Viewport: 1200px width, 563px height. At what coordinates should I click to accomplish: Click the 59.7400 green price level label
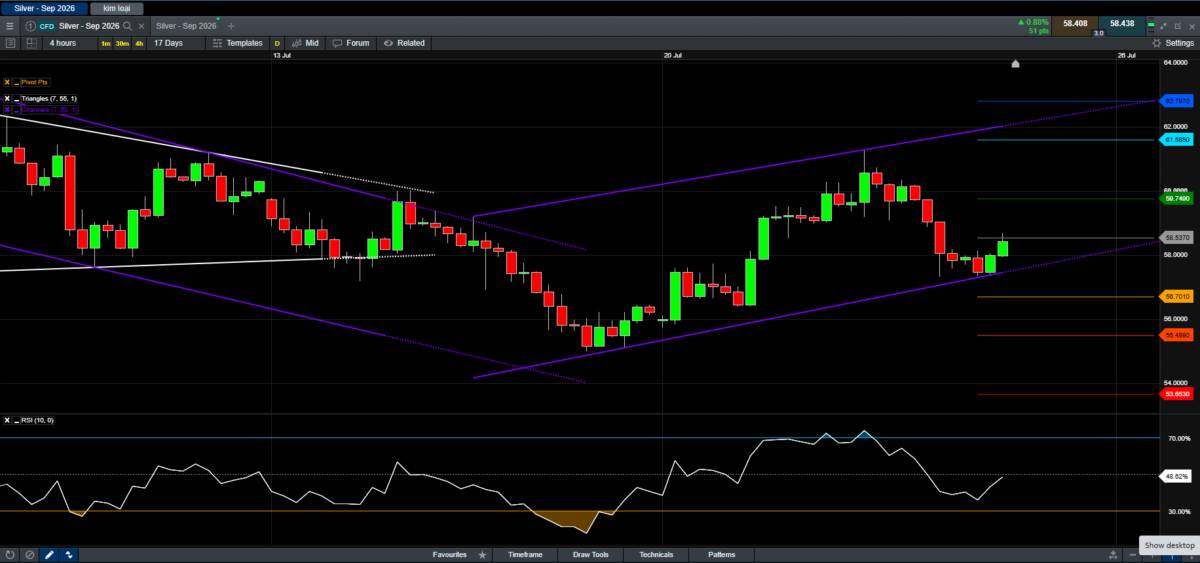click(x=1176, y=199)
